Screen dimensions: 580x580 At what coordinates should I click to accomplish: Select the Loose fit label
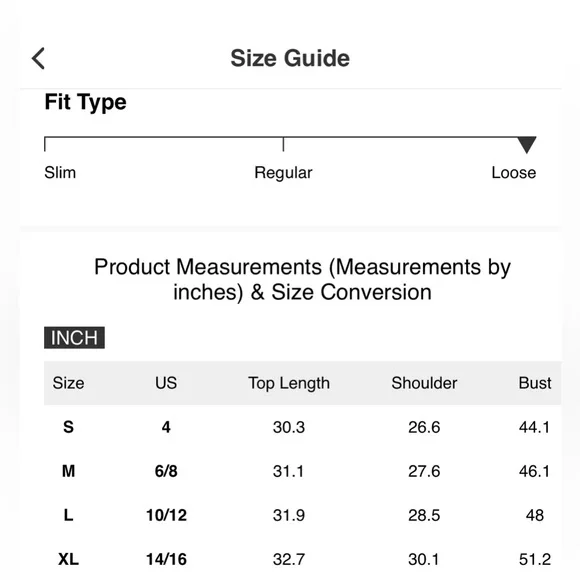514,173
